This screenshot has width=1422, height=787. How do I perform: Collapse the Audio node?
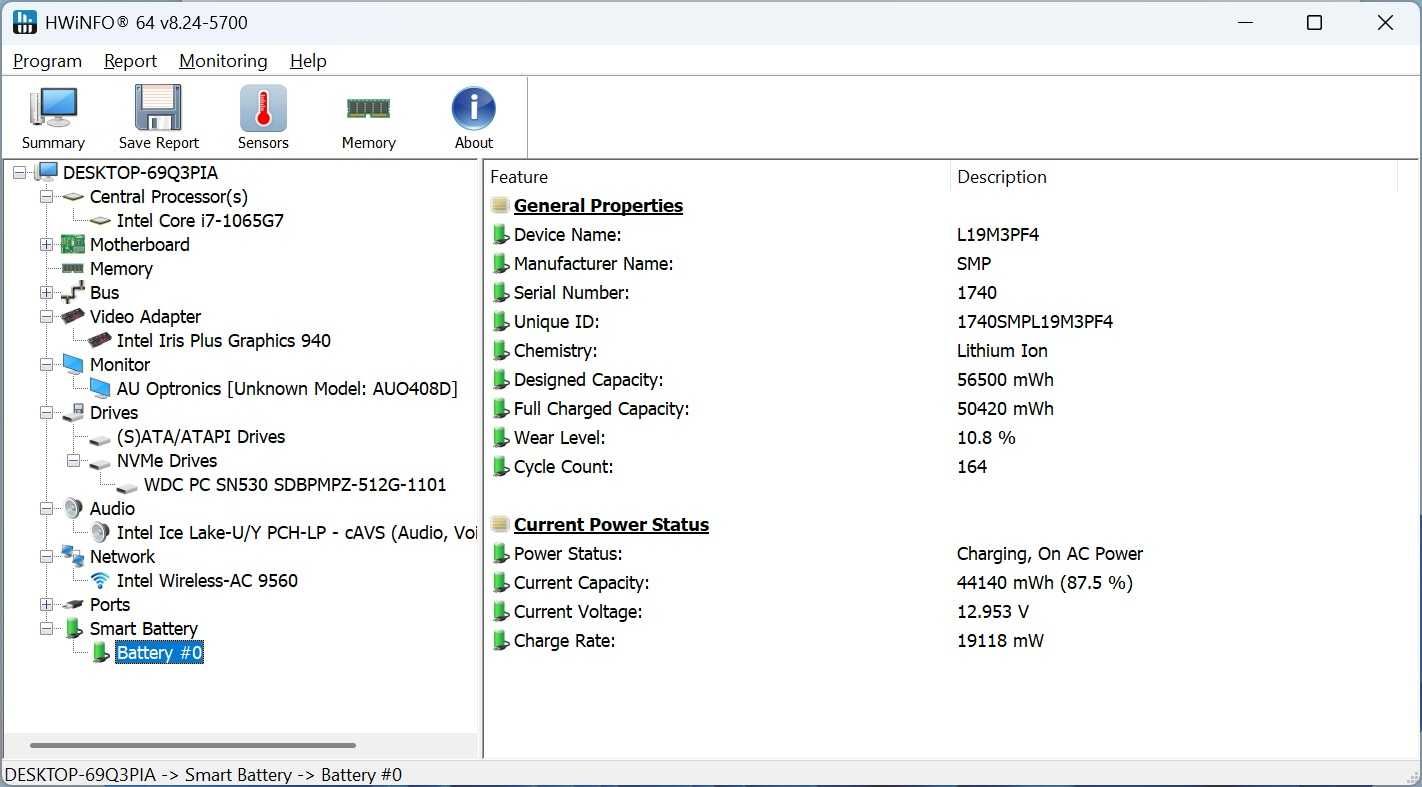pos(46,509)
